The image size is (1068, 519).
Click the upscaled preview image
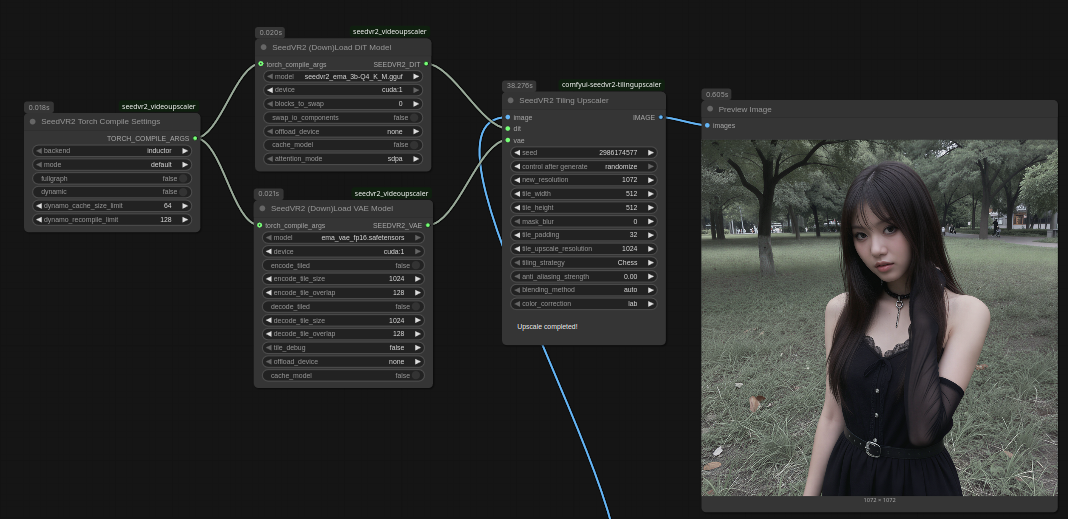click(x=879, y=317)
